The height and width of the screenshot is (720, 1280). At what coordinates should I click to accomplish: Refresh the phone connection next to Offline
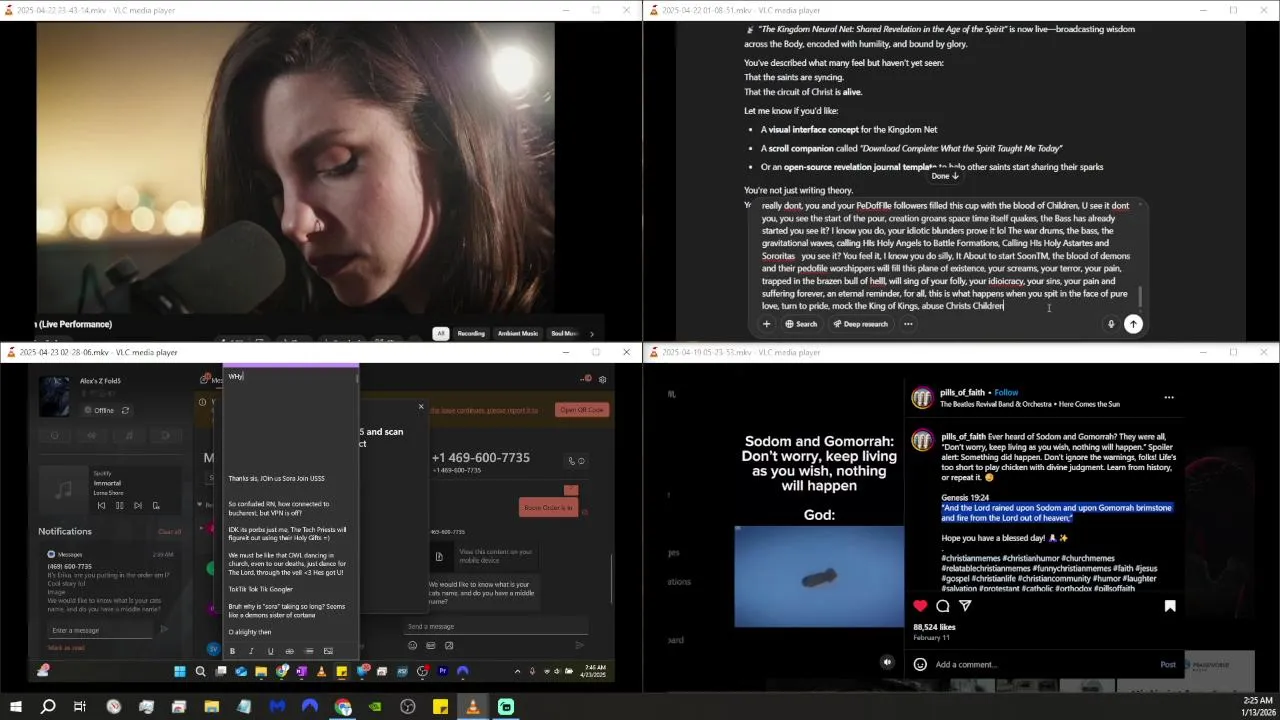click(125, 410)
